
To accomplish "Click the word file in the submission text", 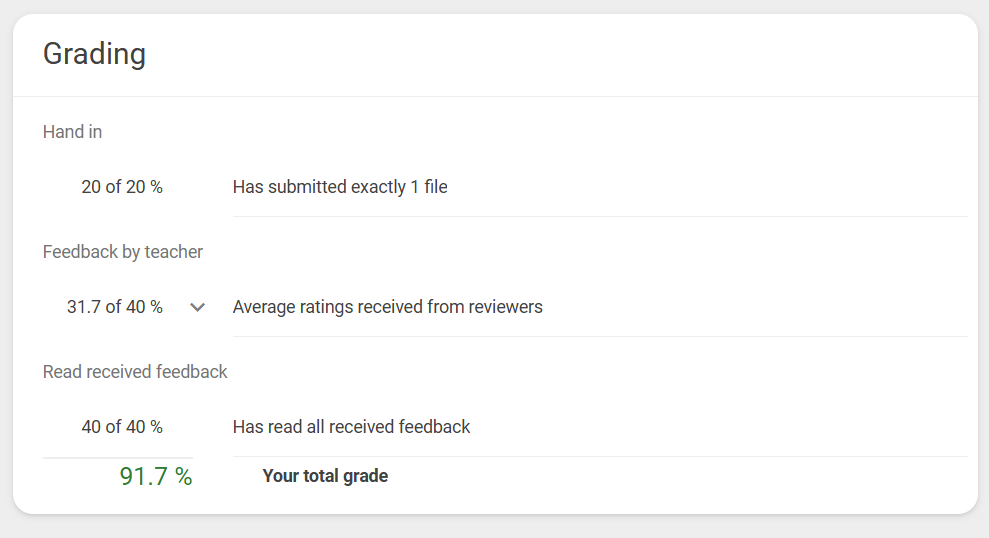I will coord(436,187).
